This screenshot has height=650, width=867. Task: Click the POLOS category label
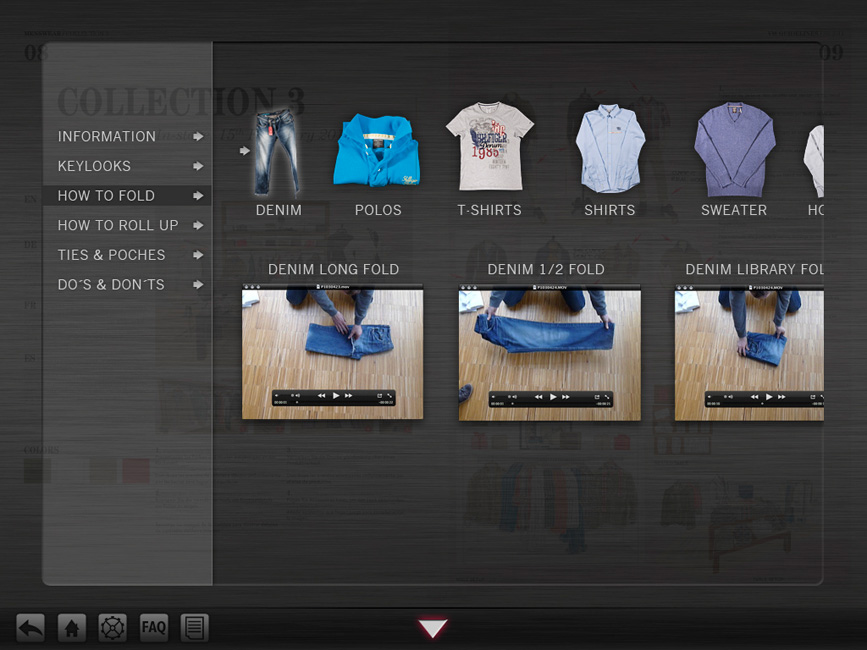tap(378, 210)
